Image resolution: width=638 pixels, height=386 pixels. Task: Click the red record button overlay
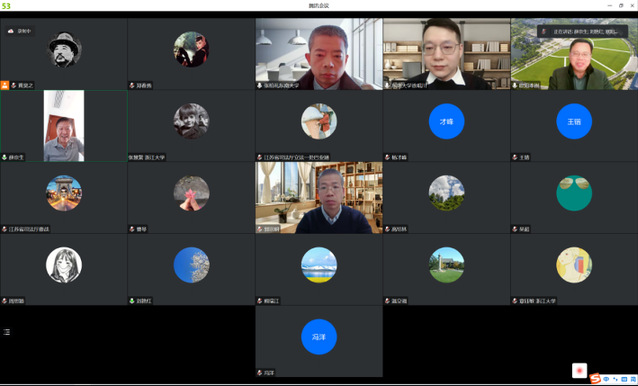click(x=579, y=371)
